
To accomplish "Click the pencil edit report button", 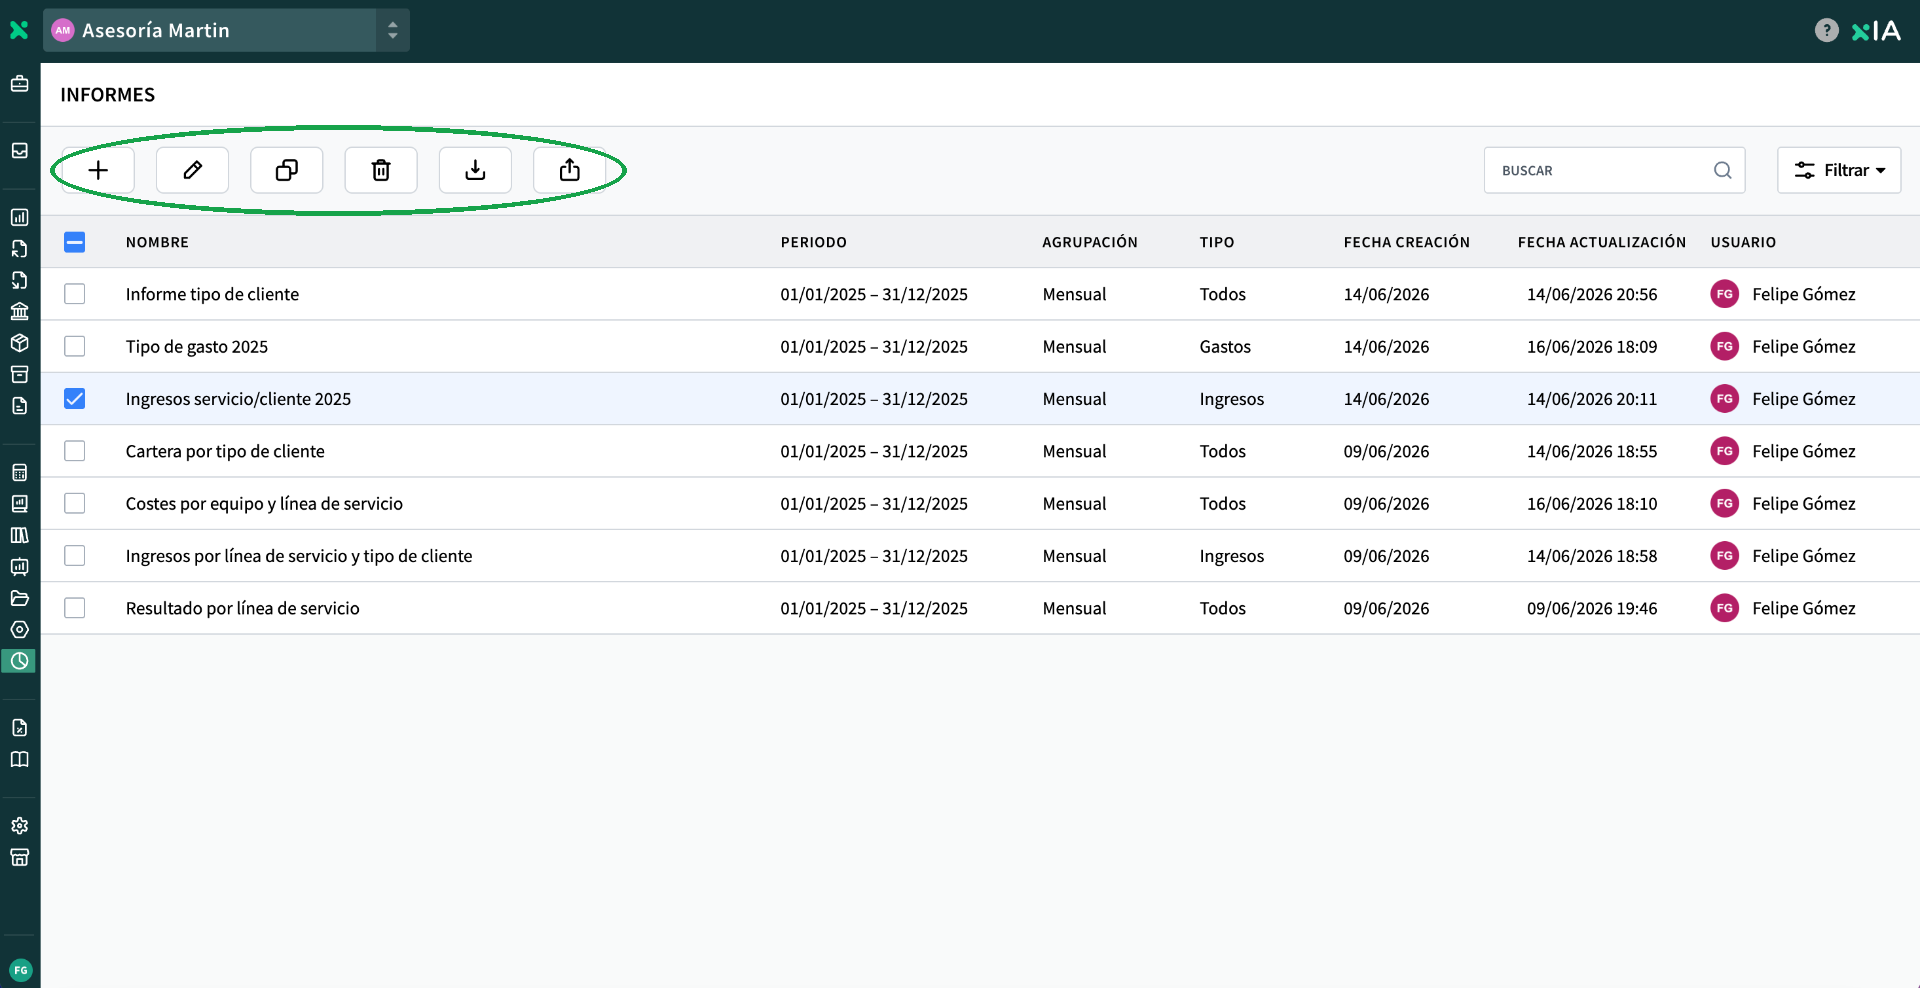I will (192, 170).
